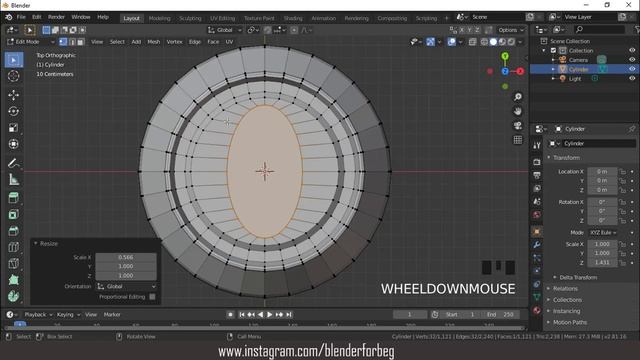Select the Annotate tool
This screenshot has height=360, width=640.
pos(13,163)
